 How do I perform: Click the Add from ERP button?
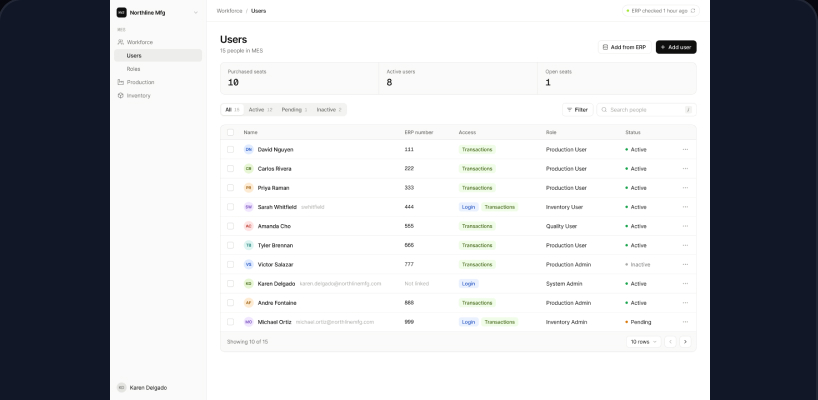624,47
